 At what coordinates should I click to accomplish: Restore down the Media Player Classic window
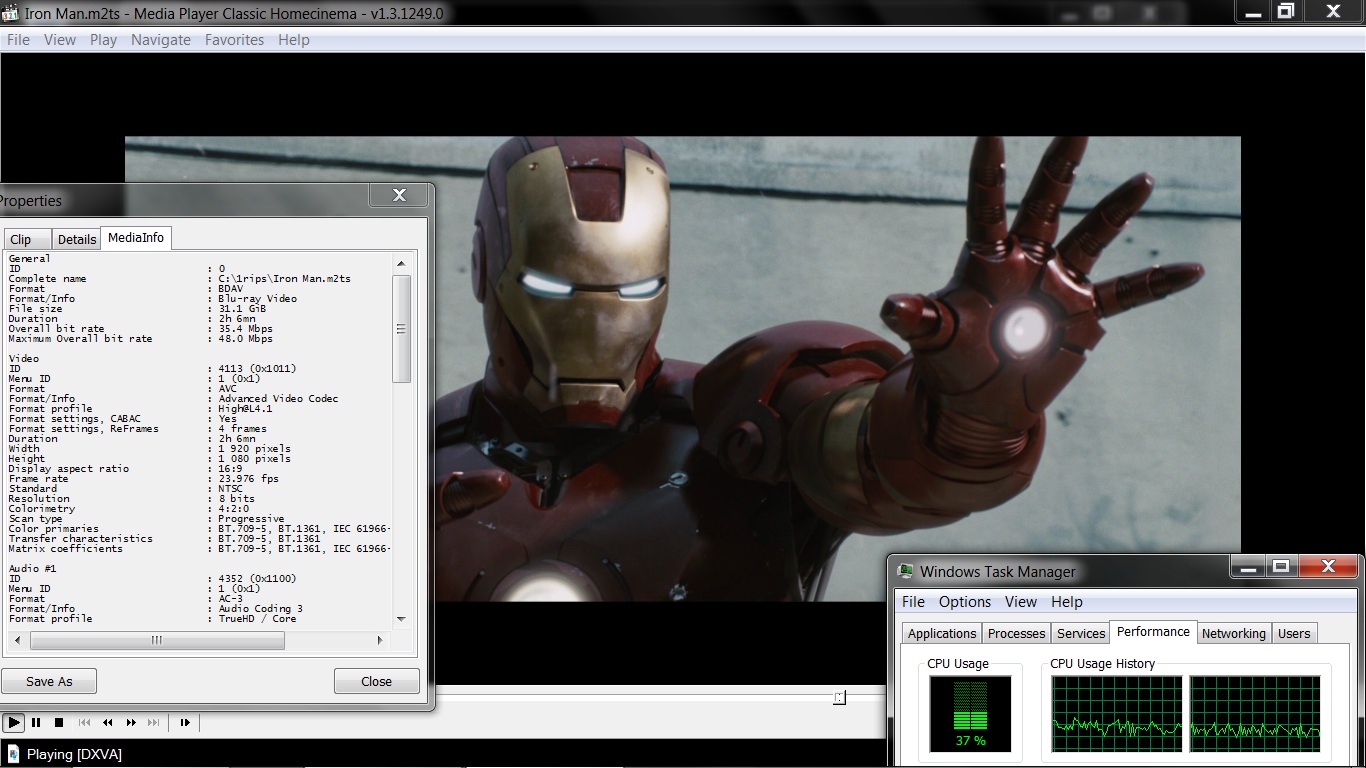[x=1286, y=11]
